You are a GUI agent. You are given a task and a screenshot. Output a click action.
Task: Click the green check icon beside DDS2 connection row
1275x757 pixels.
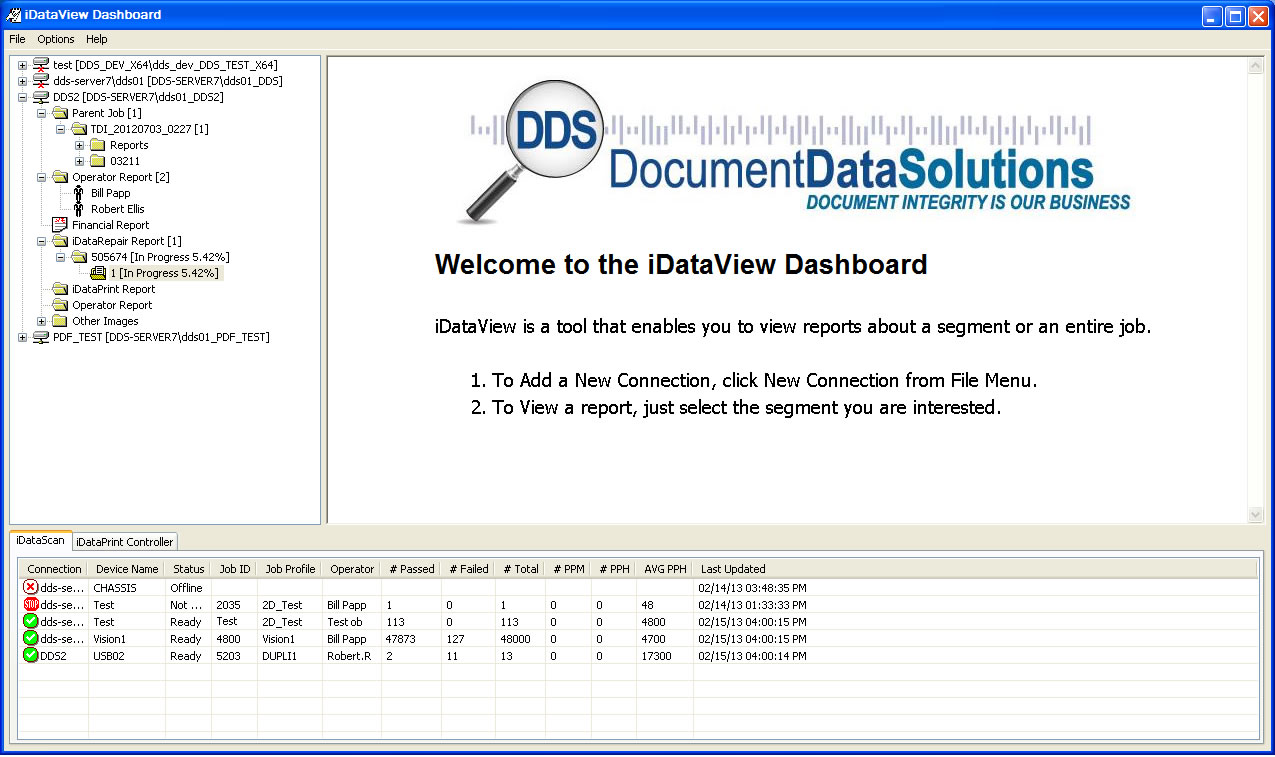click(31, 655)
